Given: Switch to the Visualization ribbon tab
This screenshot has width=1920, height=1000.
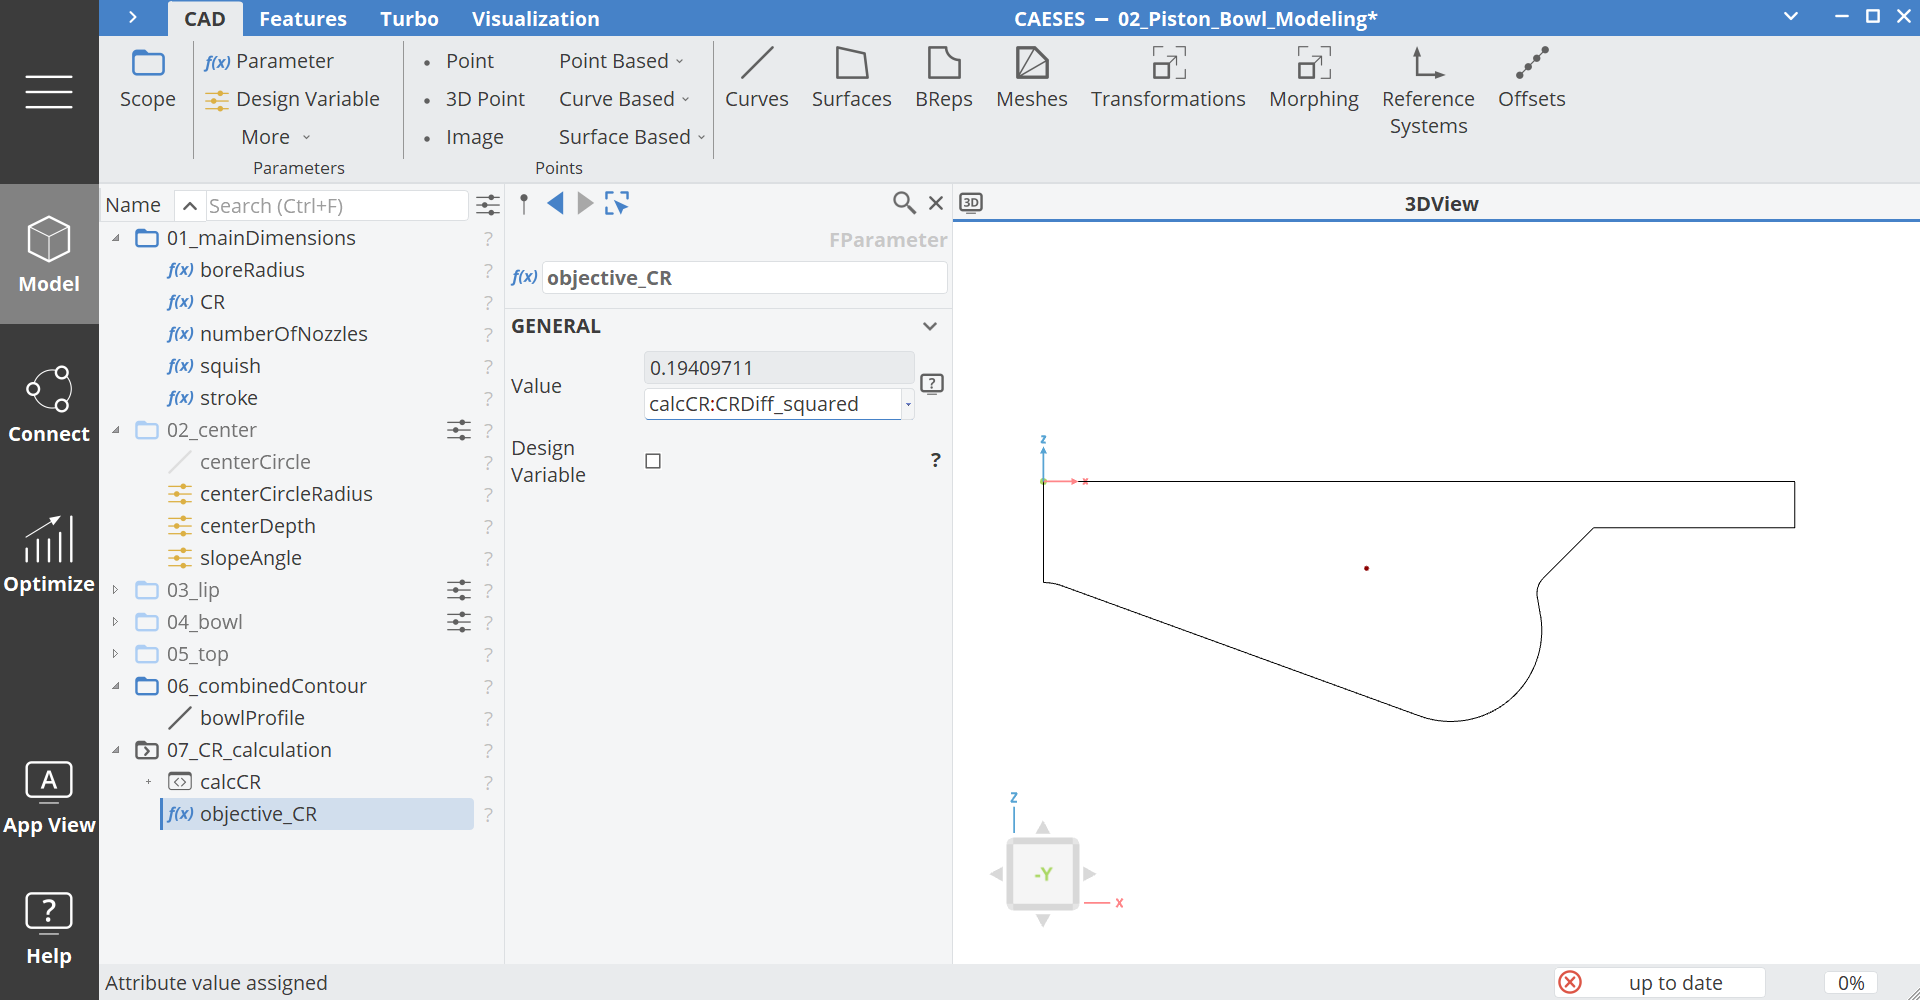Looking at the screenshot, I should (x=536, y=18).
